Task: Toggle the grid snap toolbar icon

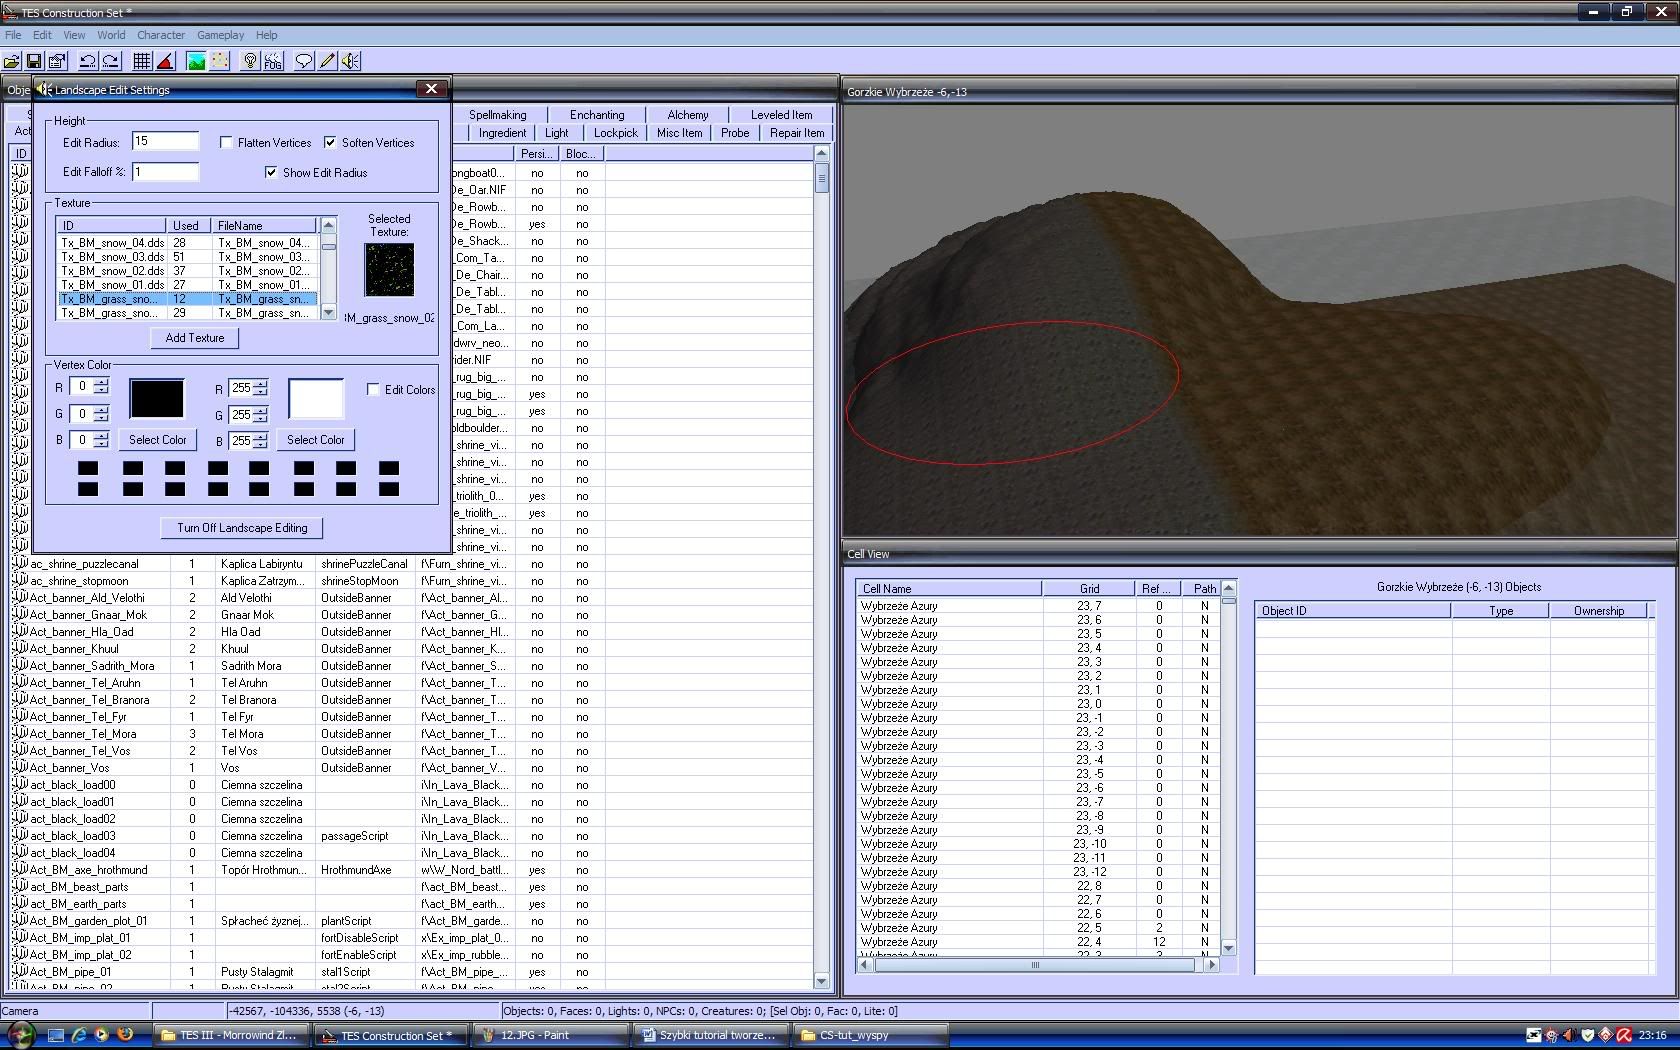Action: (142, 61)
